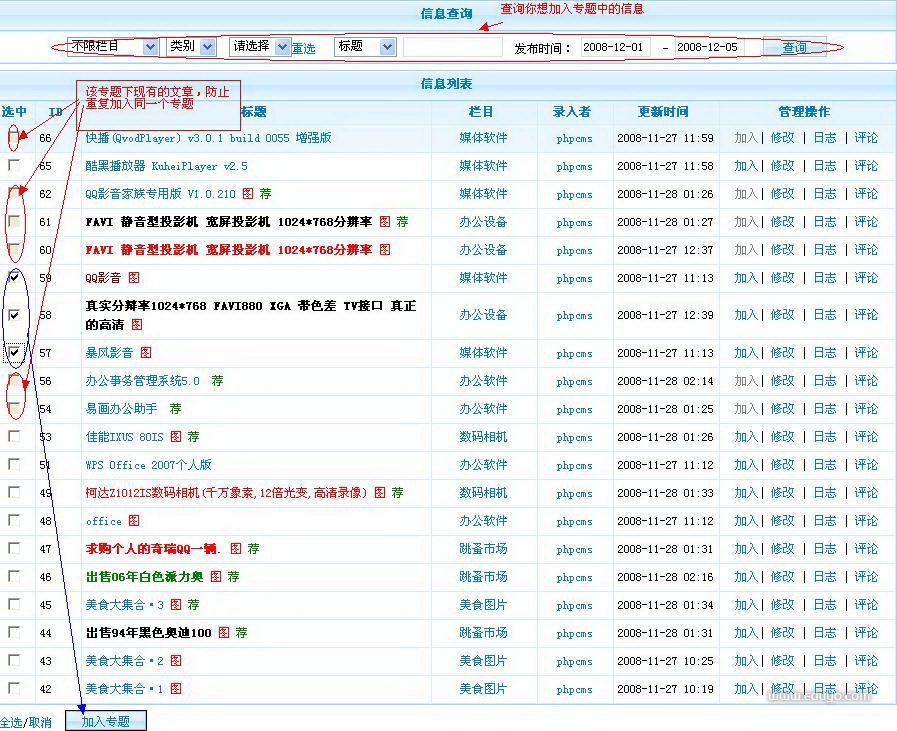Click the 查询 search button
The height and width of the screenshot is (731, 897).
click(x=794, y=48)
